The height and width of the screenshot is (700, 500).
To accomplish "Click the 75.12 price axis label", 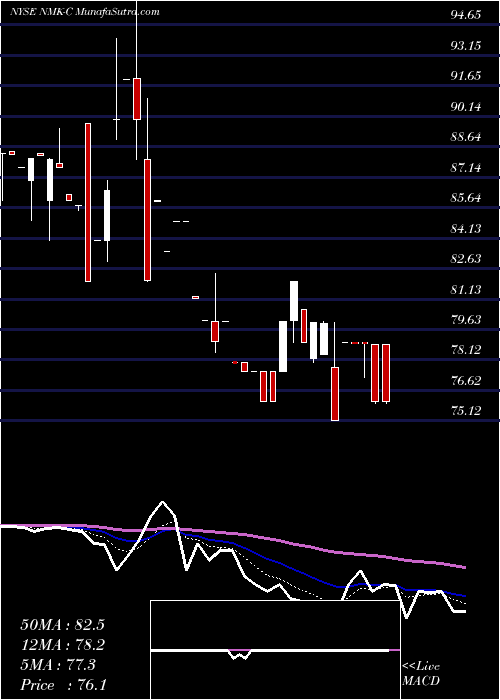I will [x=466, y=412].
